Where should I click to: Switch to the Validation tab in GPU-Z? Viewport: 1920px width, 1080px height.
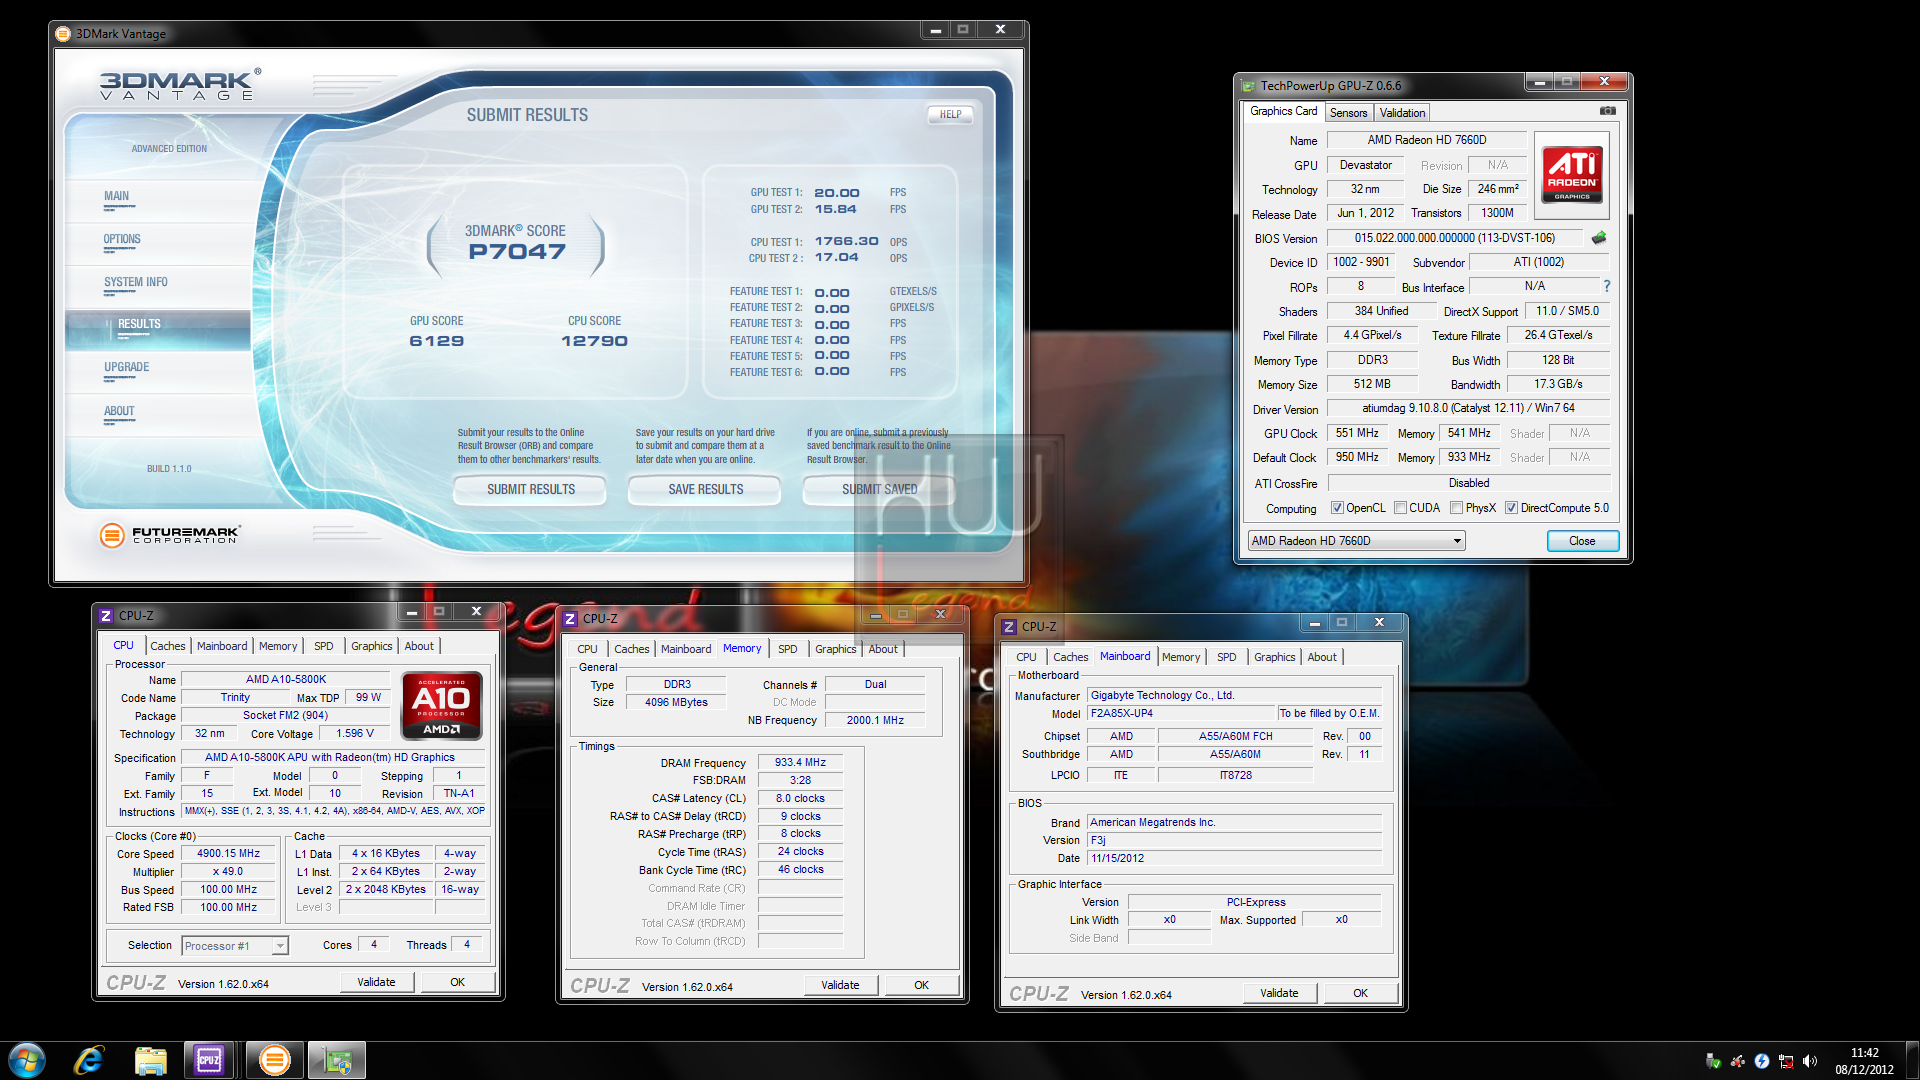[x=1402, y=113]
